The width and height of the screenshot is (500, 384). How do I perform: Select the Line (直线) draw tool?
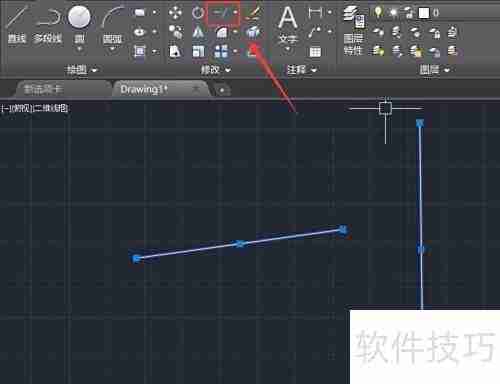coord(17,23)
